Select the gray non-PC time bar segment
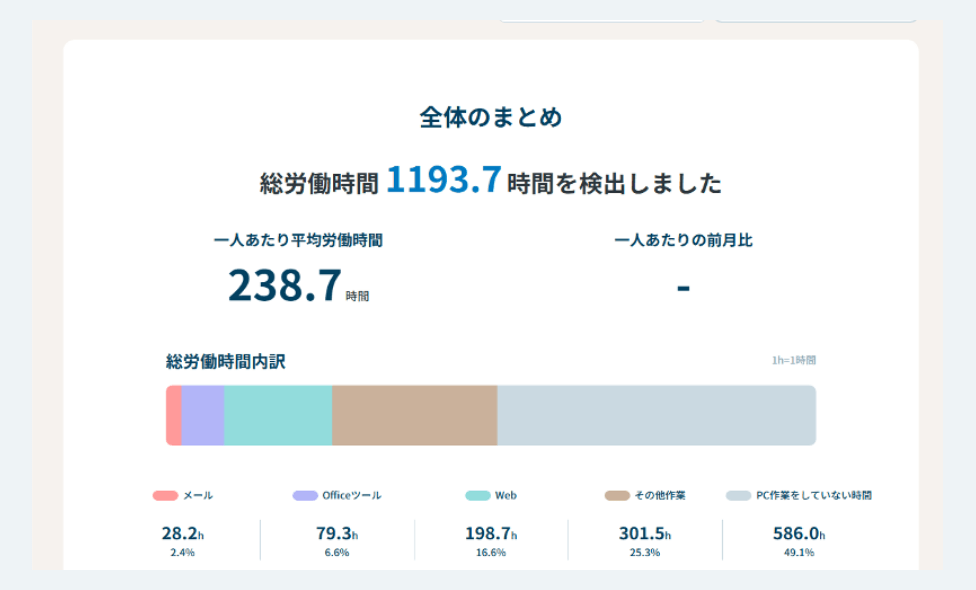976x590 pixels. pyautogui.click(x=657, y=415)
